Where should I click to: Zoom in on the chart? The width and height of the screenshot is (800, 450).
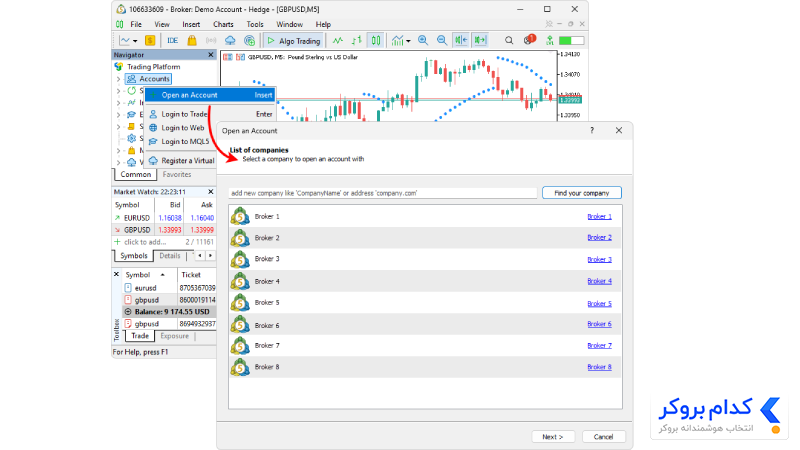coord(423,40)
